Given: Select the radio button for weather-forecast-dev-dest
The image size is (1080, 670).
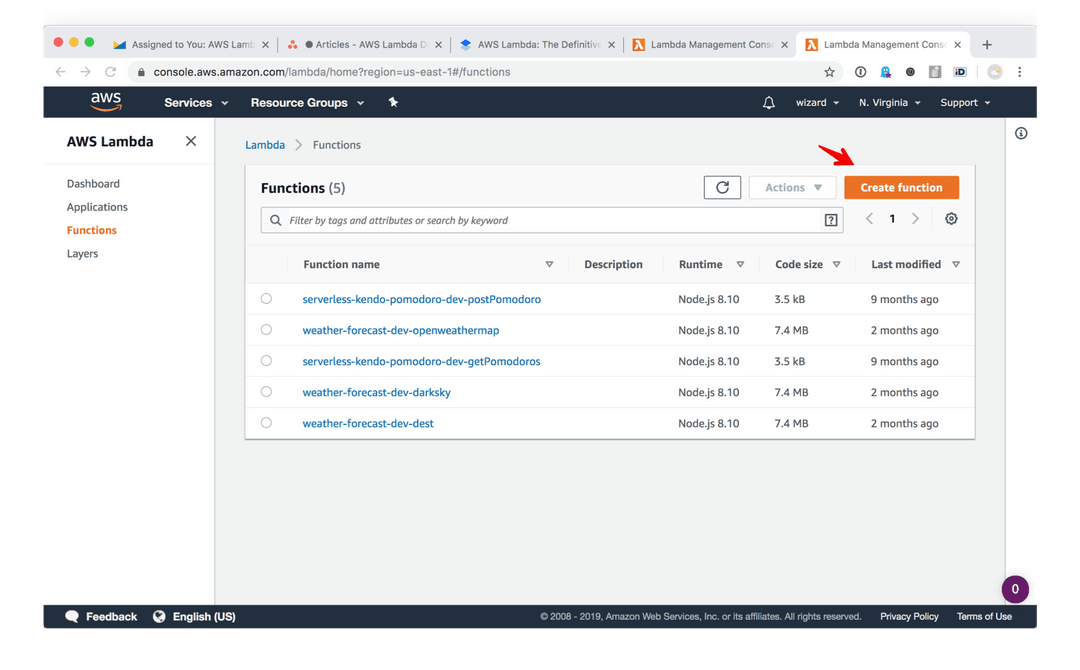Looking at the screenshot, I should click(x=265, y=423).
